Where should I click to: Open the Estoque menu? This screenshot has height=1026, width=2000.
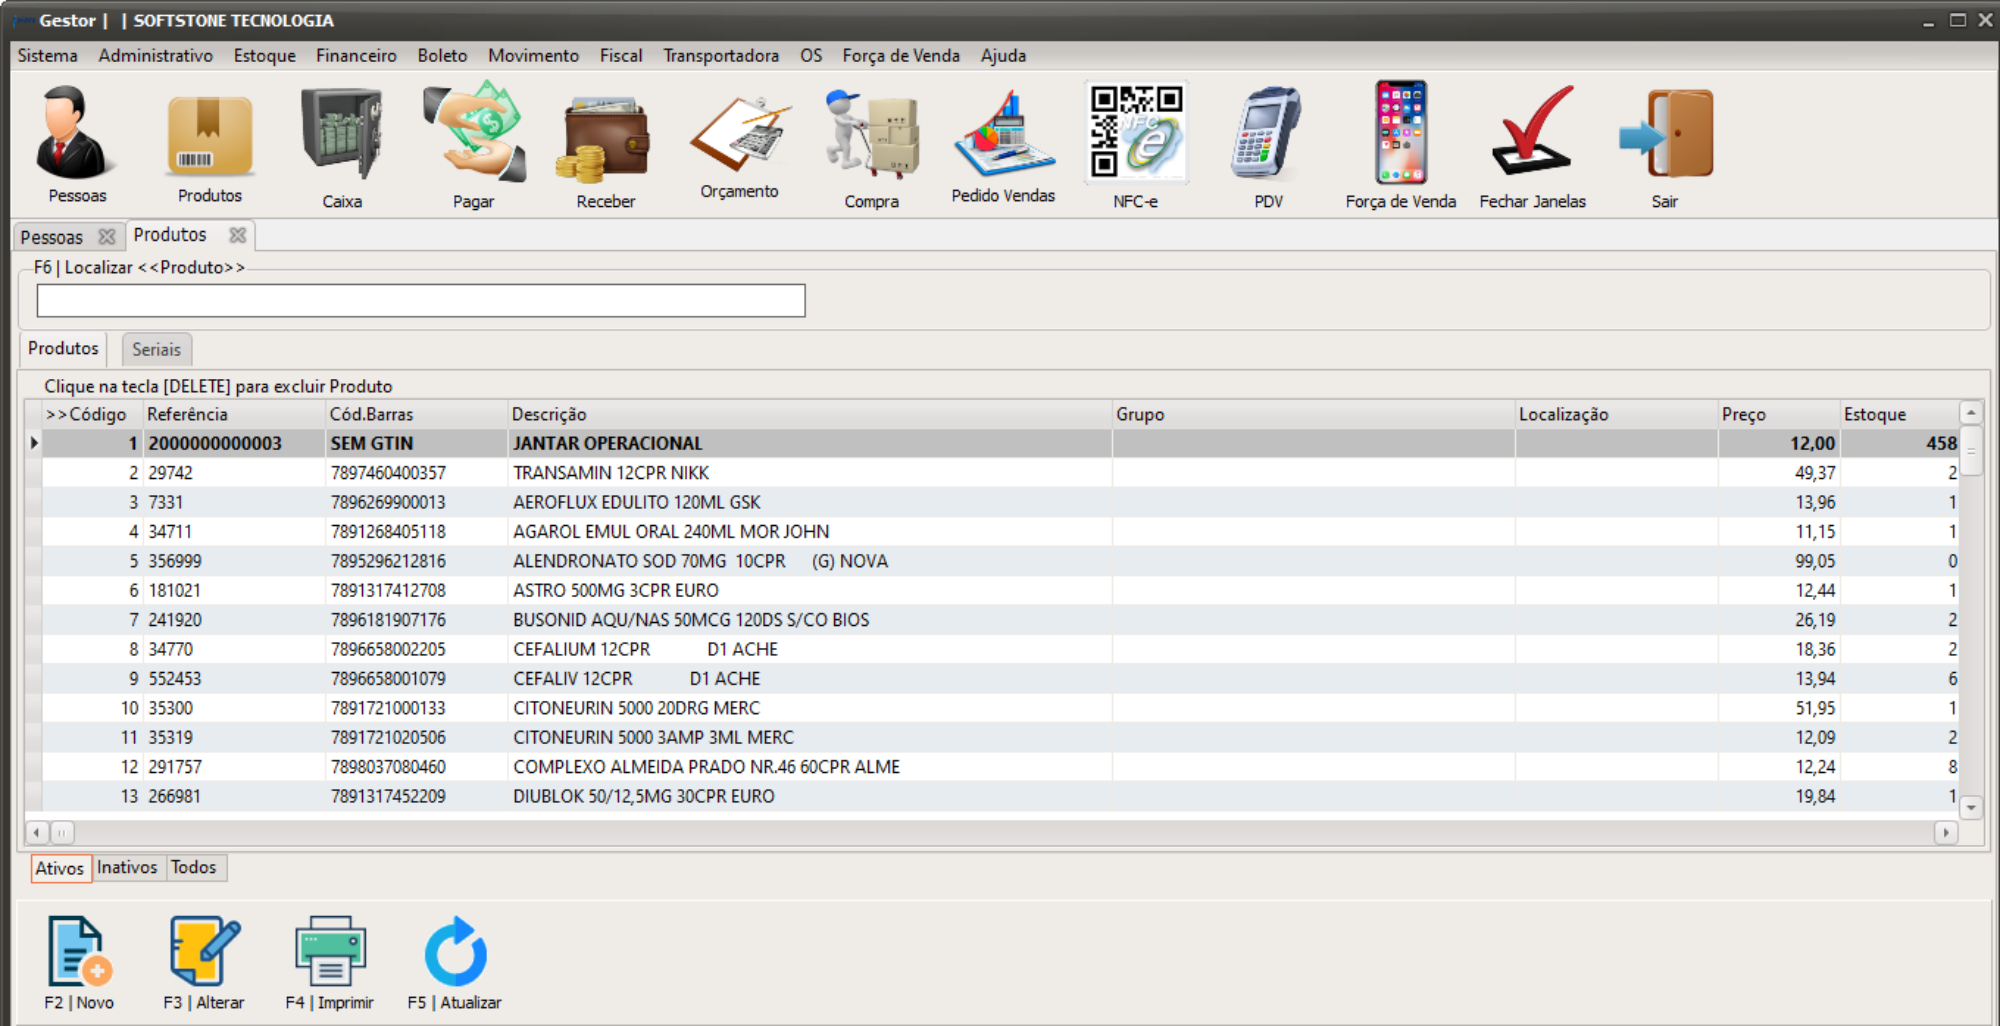coord(264,56)
